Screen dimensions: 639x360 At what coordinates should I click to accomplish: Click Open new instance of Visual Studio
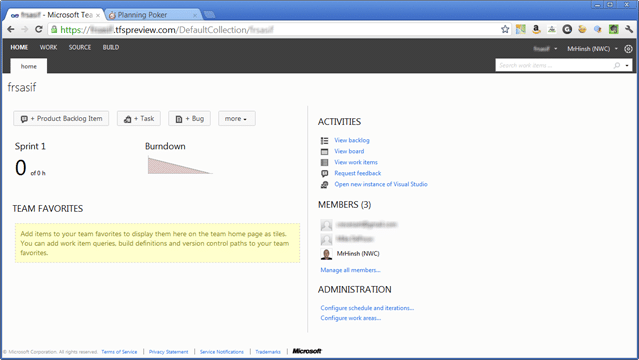[381, 184]
